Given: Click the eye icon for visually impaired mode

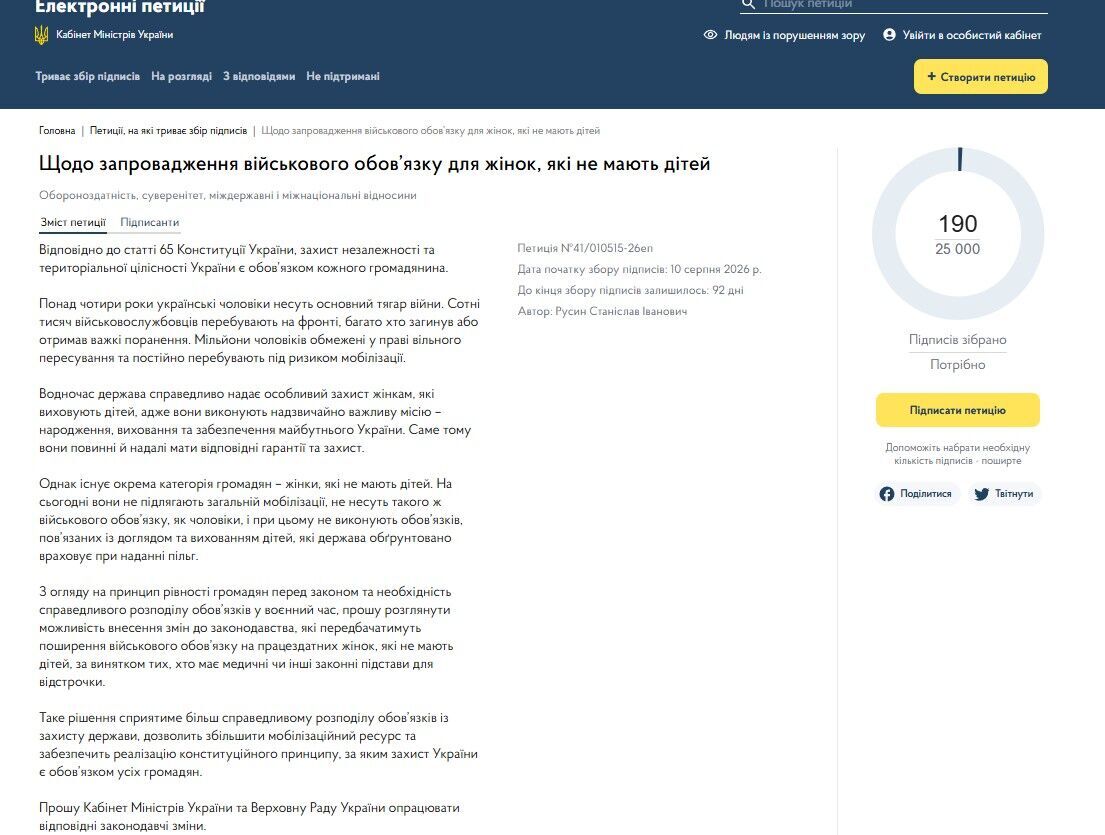Looking at the screenshot, I should point(710,35).
